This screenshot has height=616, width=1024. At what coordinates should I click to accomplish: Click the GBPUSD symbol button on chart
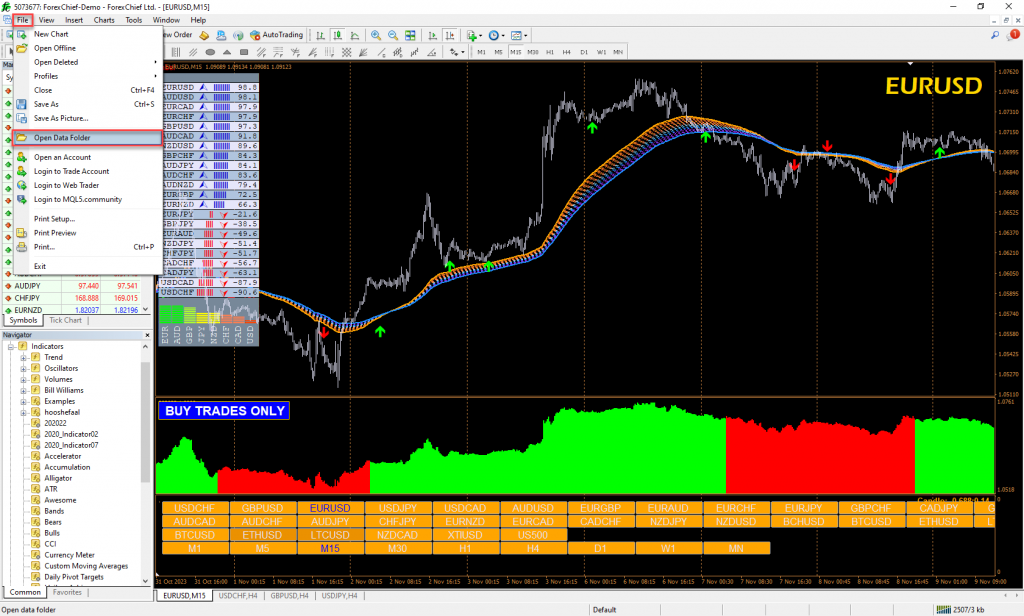click(x=262, y=508)
